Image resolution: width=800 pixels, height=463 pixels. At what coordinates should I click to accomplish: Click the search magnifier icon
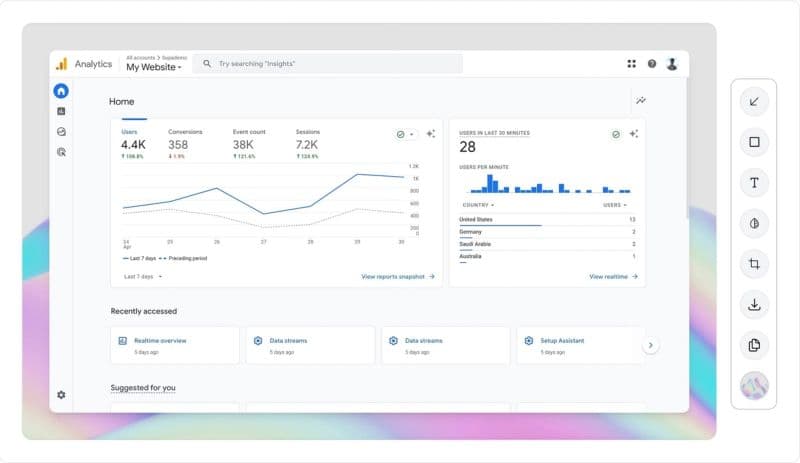tap(207, 64)
